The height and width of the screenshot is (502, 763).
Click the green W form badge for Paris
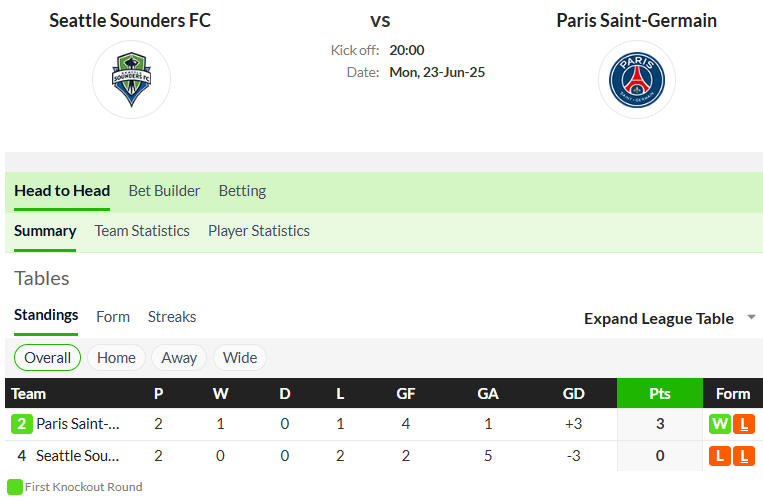coord(720,424)
